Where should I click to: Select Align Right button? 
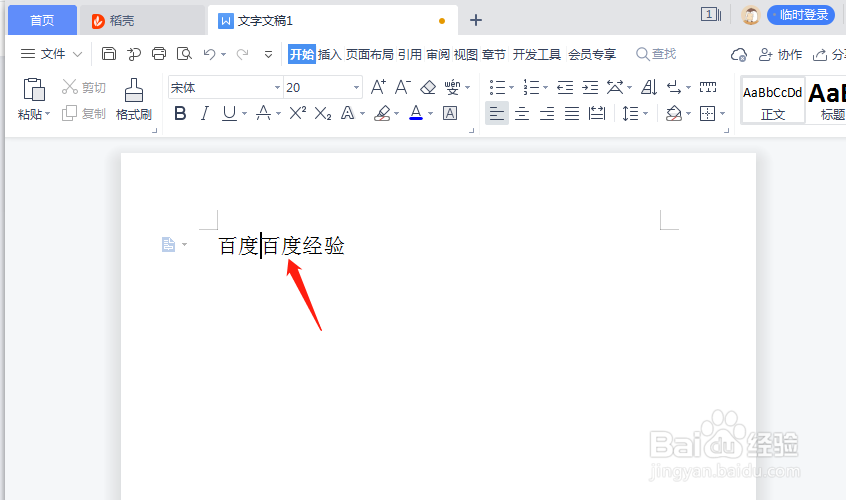click(547, 113)
